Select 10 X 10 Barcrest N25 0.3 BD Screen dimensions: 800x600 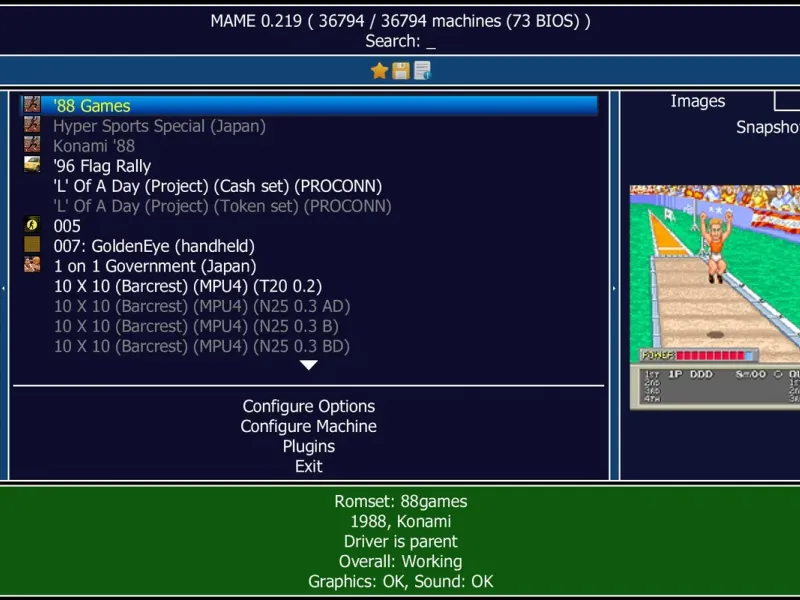202,346
